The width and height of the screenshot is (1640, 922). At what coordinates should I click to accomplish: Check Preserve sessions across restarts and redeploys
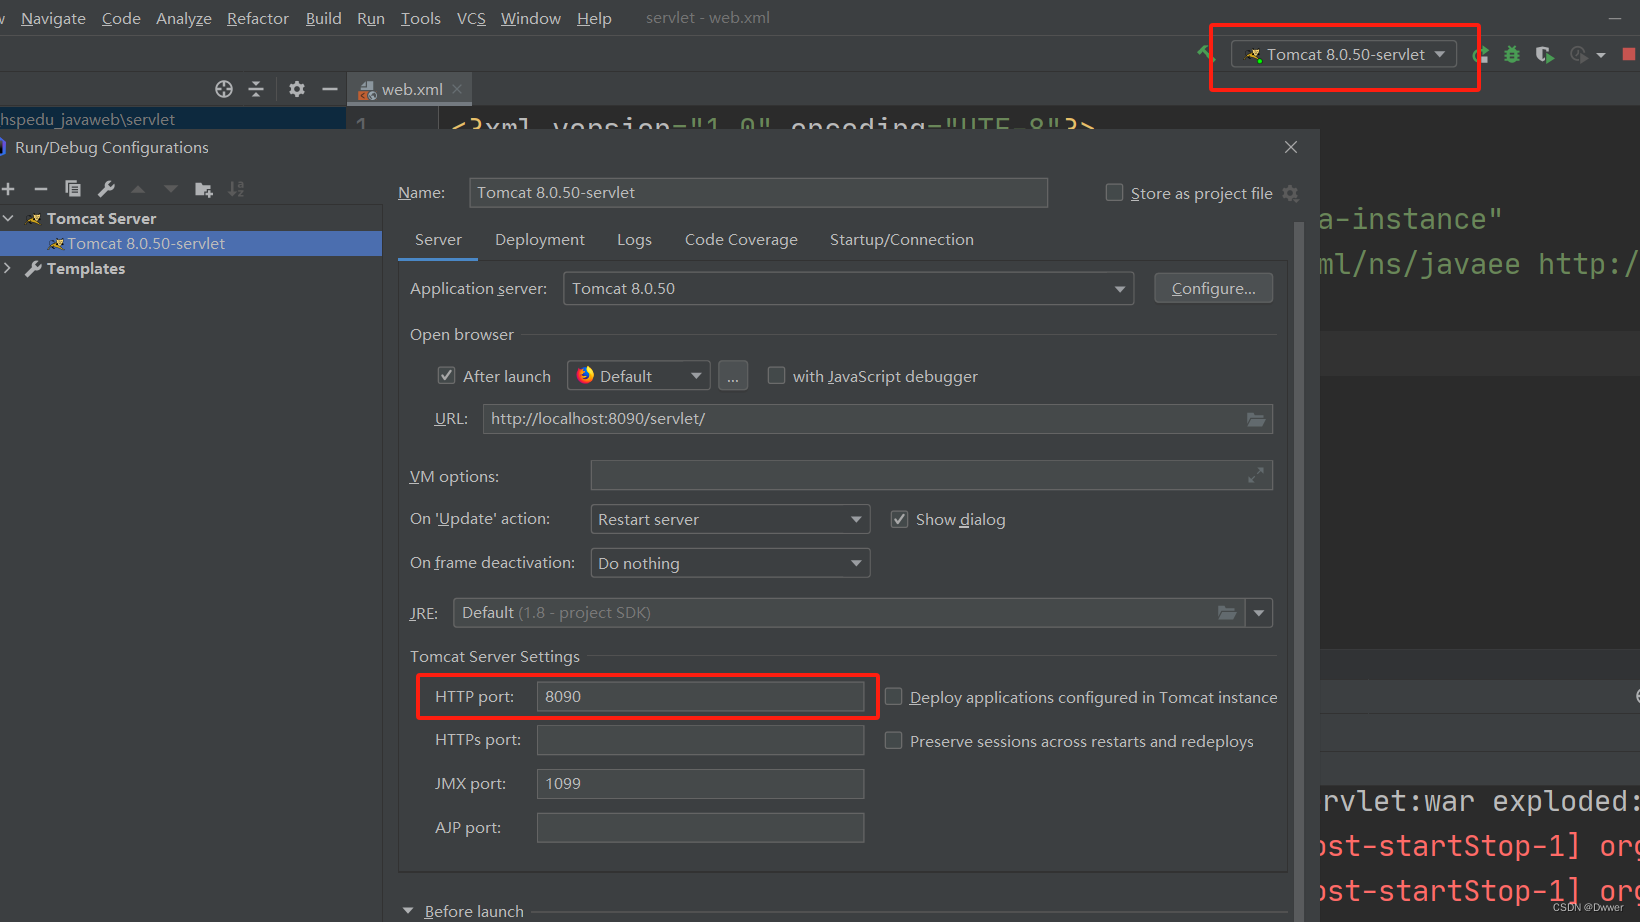893,740
